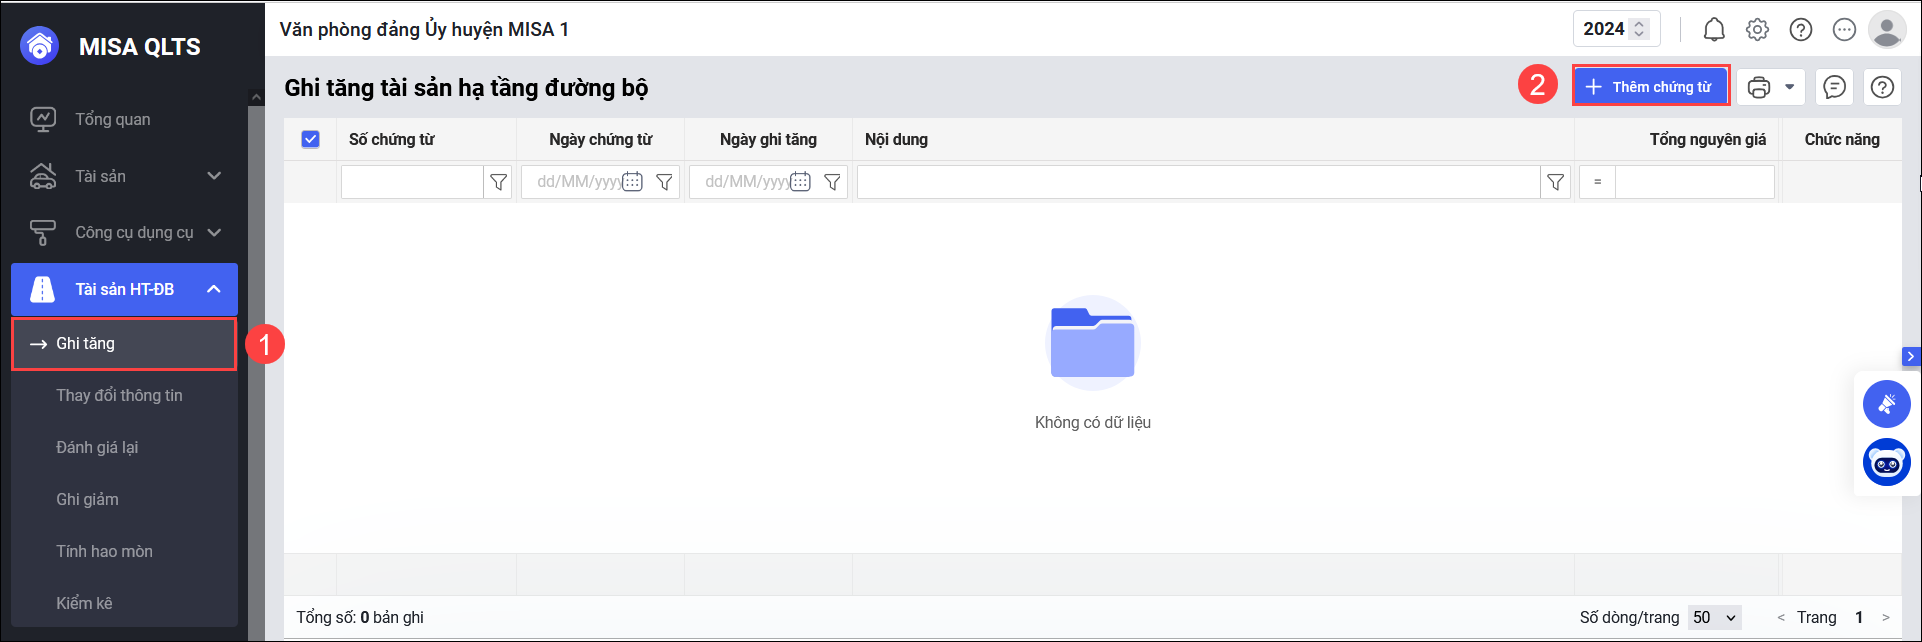The height and width of the screenshot is (642, 1922).
Task: Click the Nội dung filter input field
Action: (1198, 182)
